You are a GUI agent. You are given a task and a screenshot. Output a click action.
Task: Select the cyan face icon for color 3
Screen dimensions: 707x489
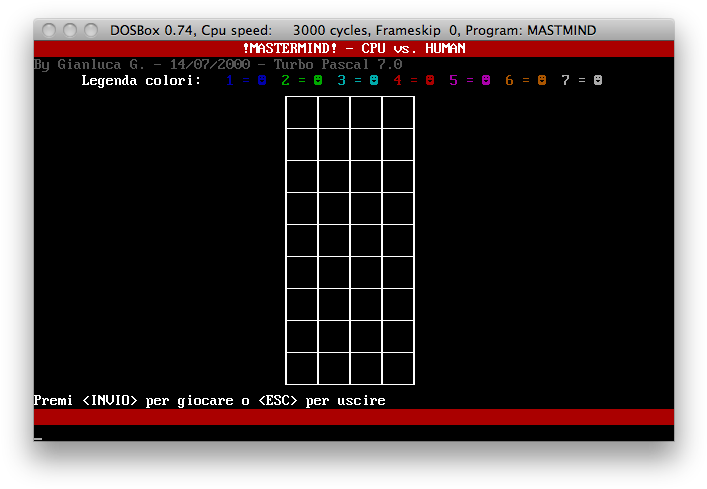click(x=374, y=80)
